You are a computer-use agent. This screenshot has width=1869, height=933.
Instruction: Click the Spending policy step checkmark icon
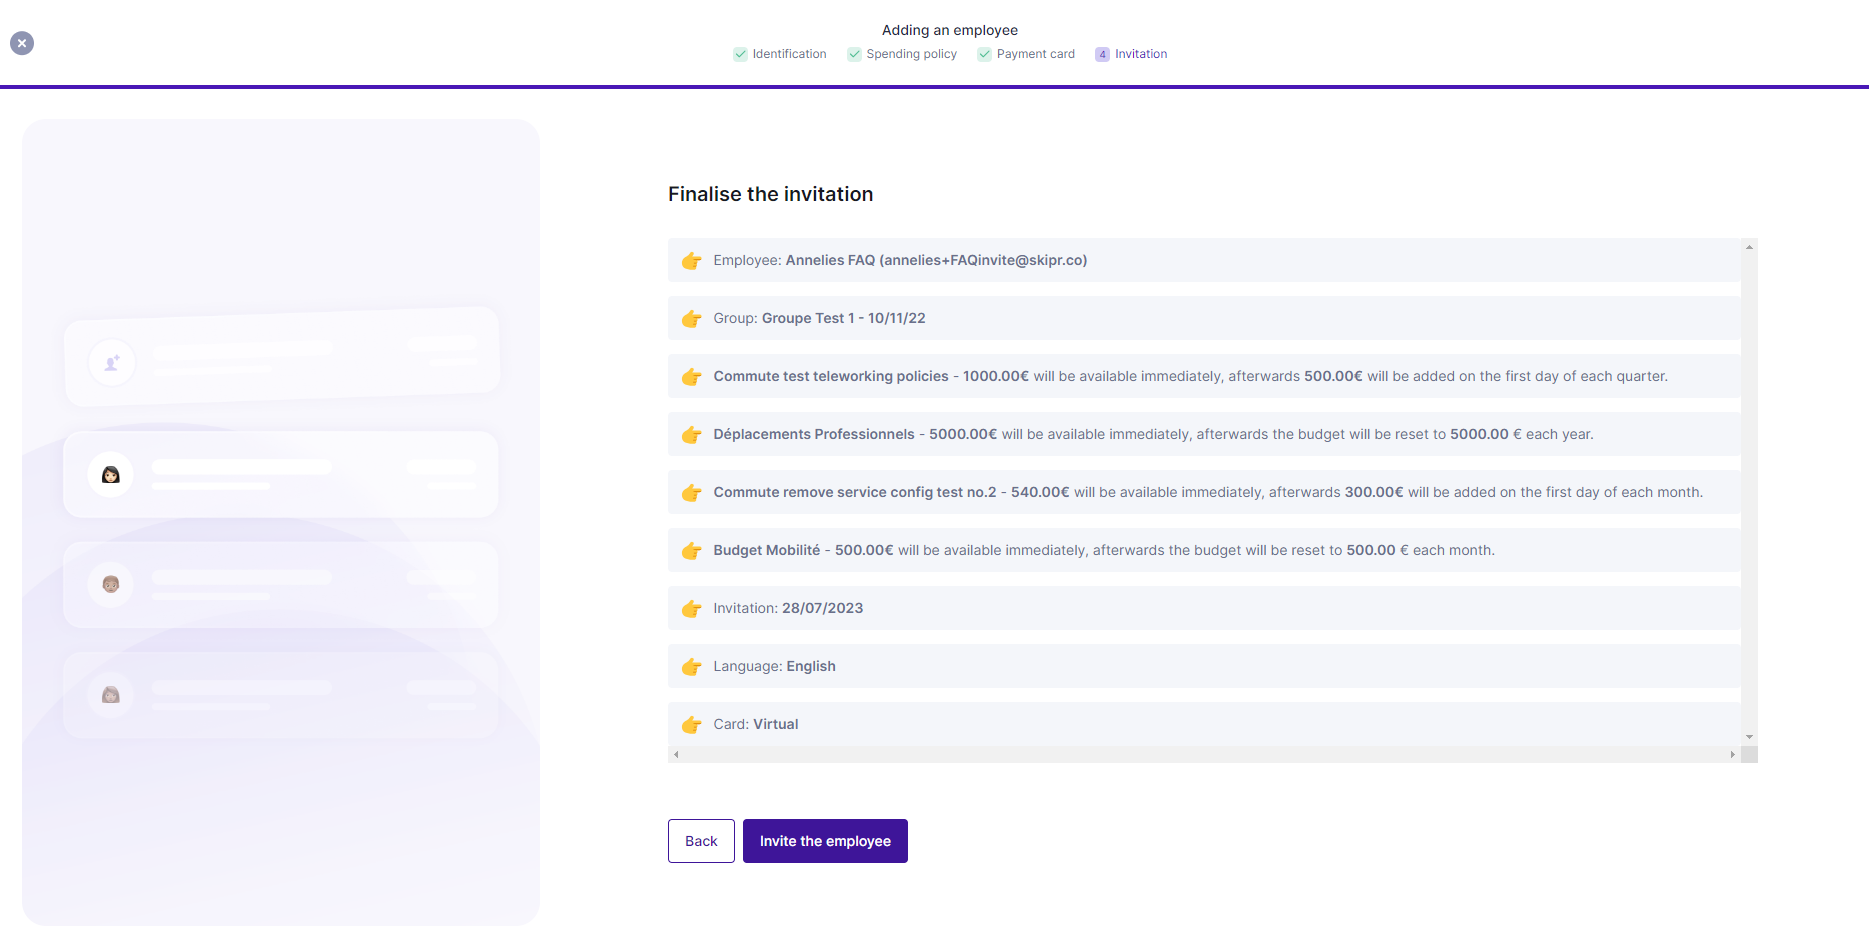pyautogui.click(x=854, y=54)
